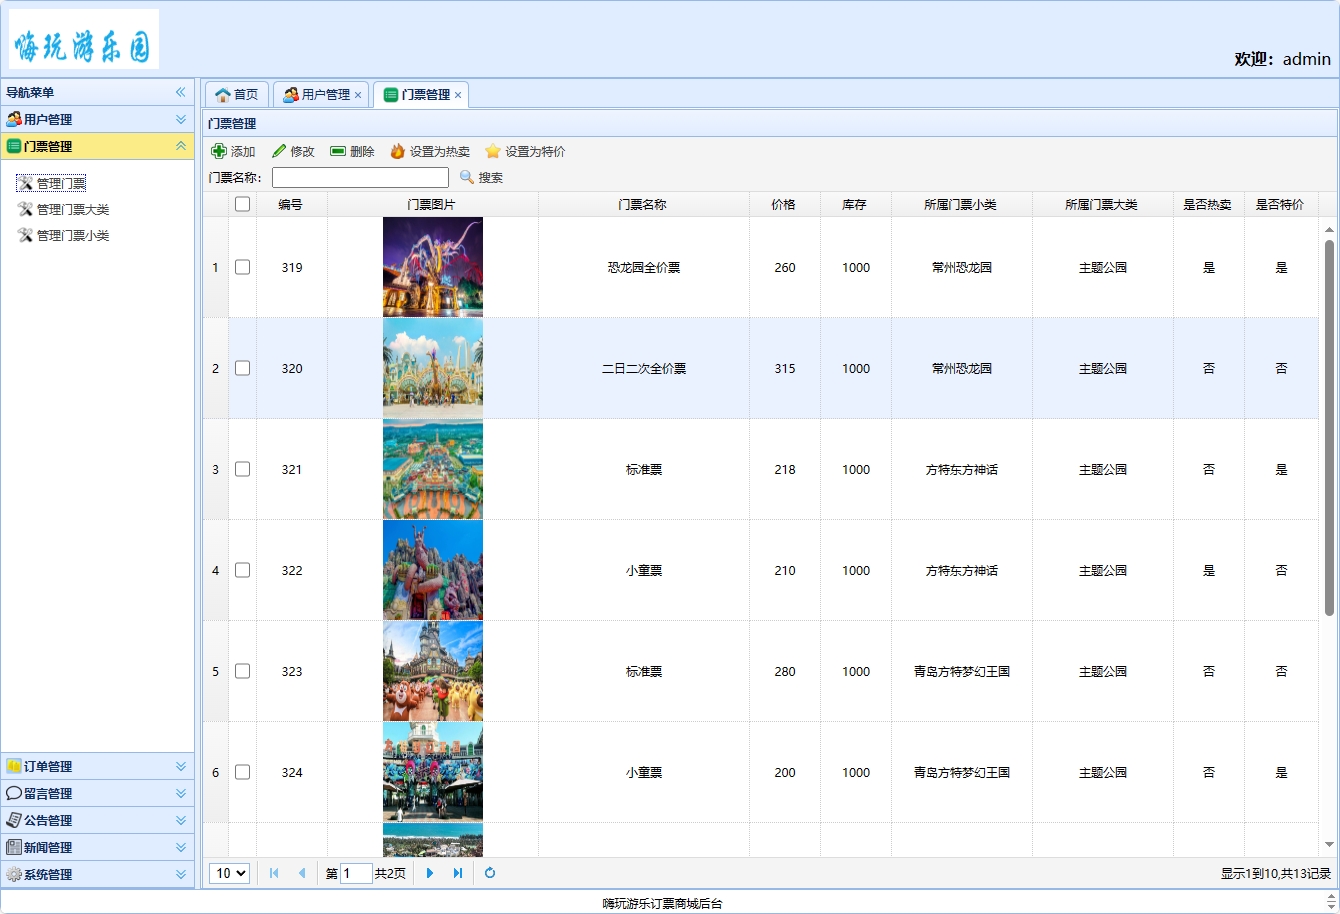Click the 搜索 magnifier search icon
Screen dimensions: 1340x914
[x=466, y=178]
